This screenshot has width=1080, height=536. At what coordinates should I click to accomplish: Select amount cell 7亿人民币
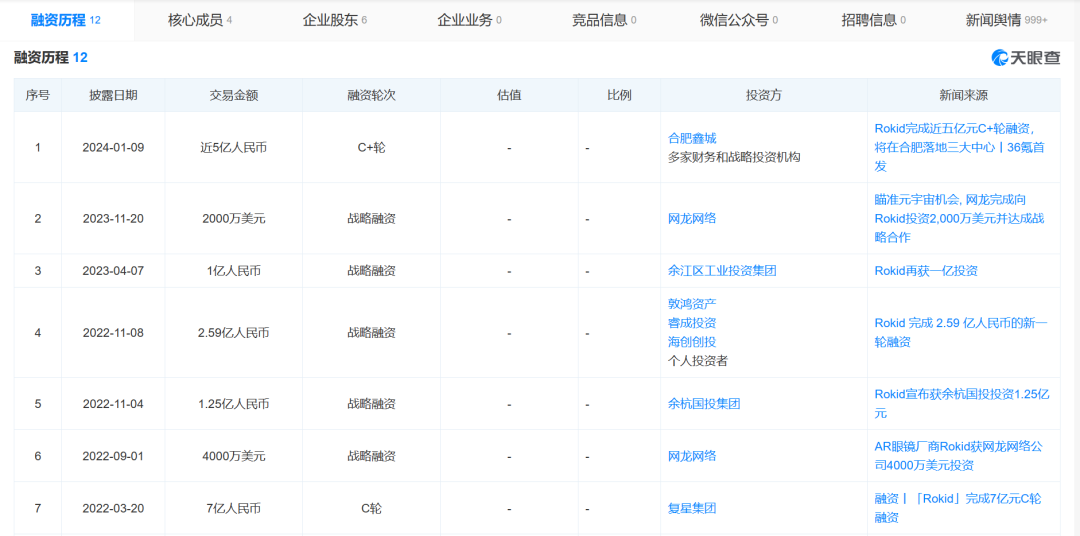coord(233,508)
